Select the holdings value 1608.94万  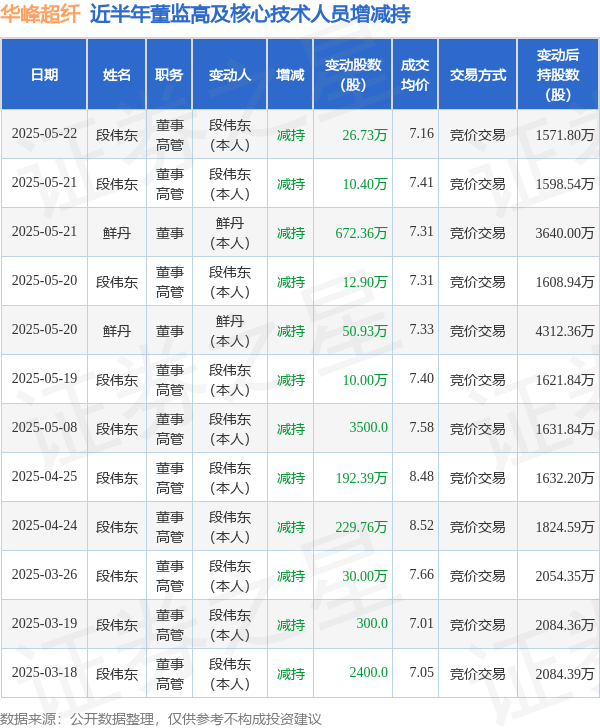[565, 282]
